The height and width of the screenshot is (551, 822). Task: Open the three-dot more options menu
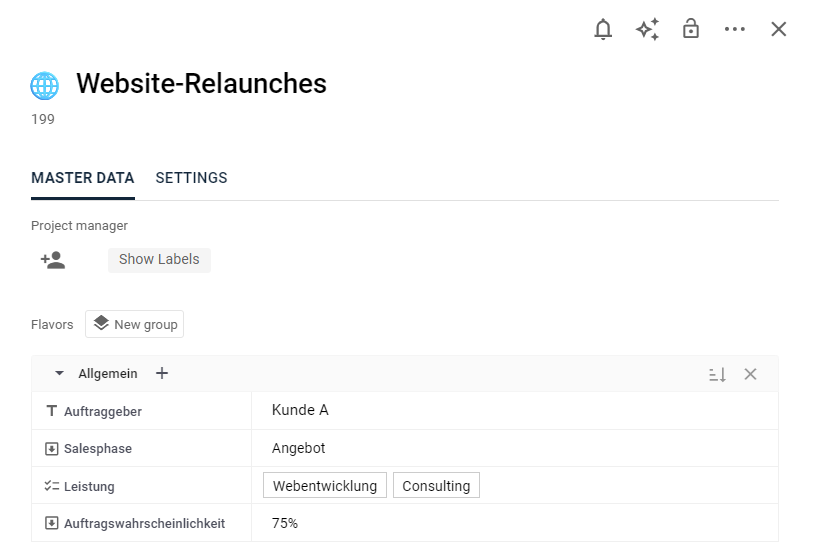734,29
